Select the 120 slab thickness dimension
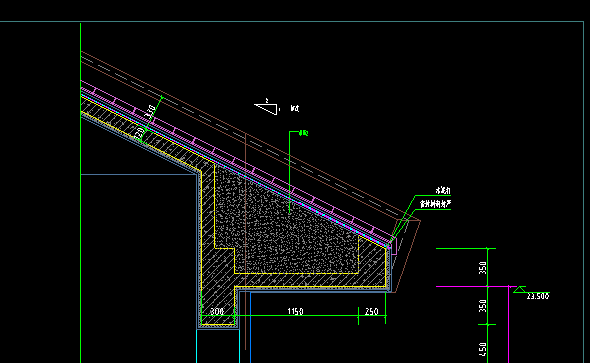The width and height of the screenshot is (590, 363). (139, 133)
